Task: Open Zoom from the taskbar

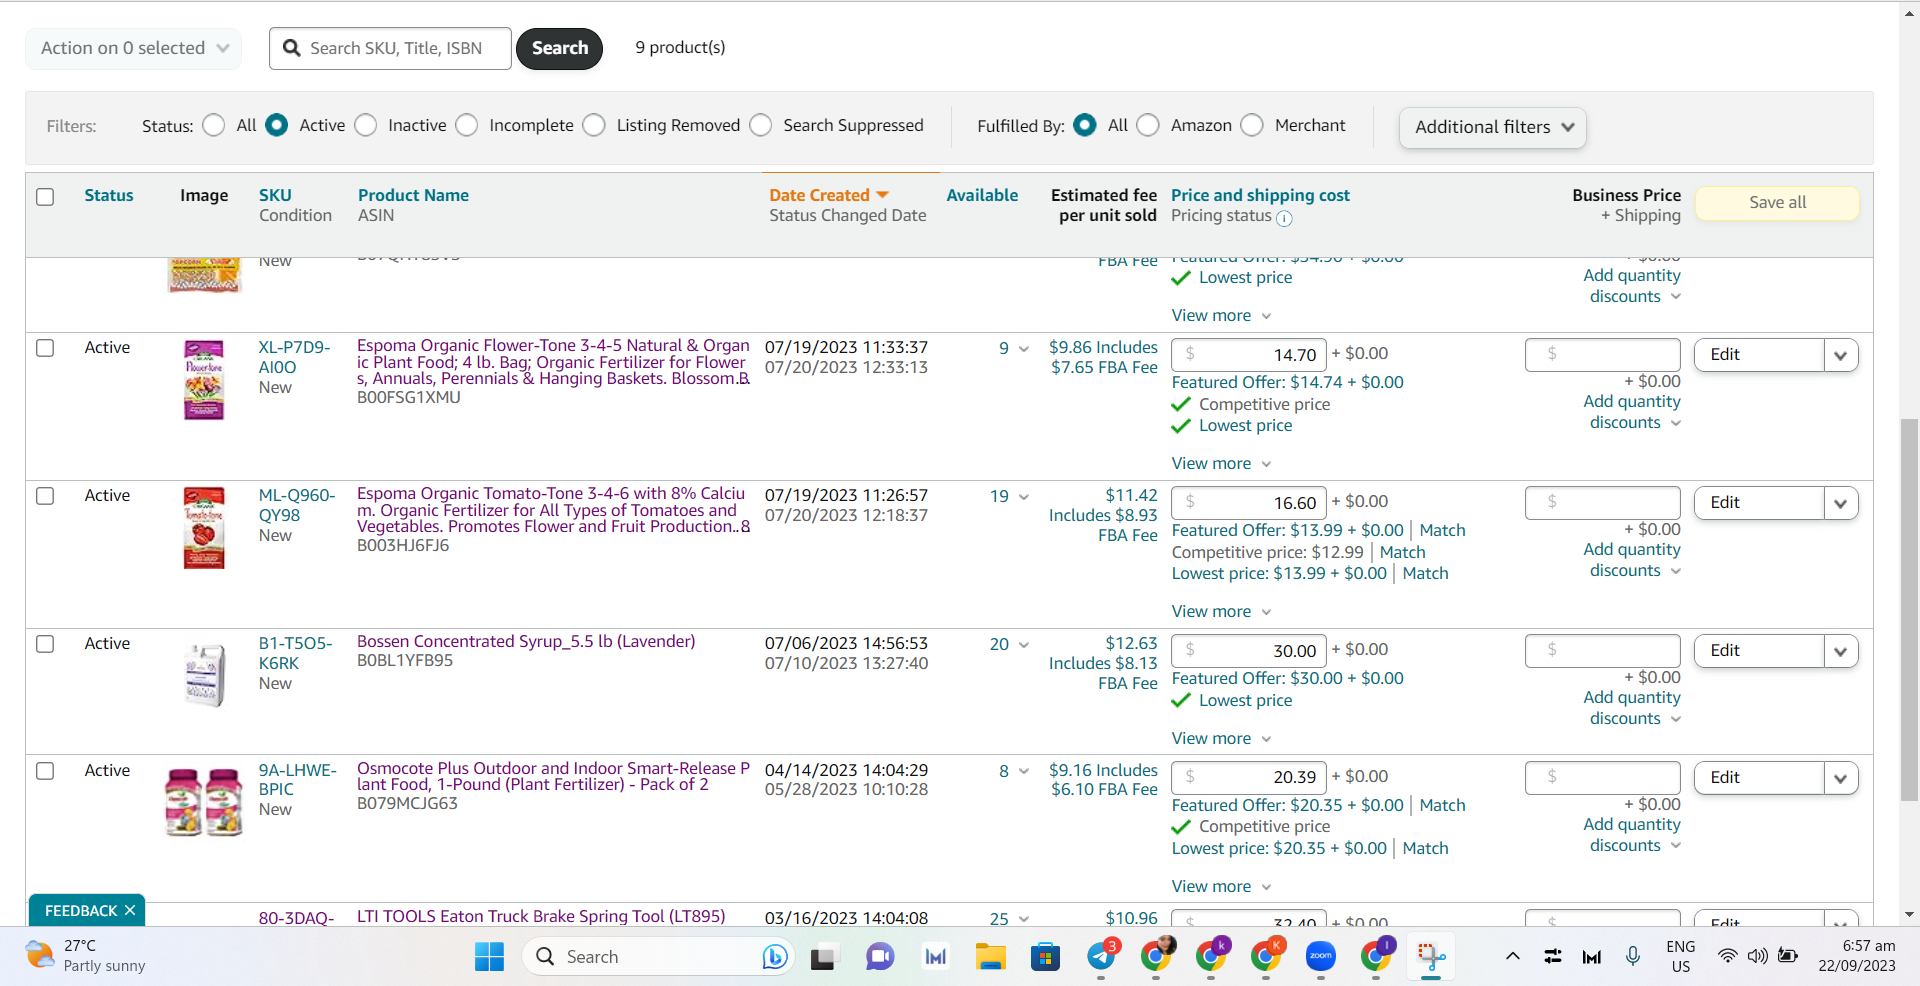Action: coord(1321,957)
